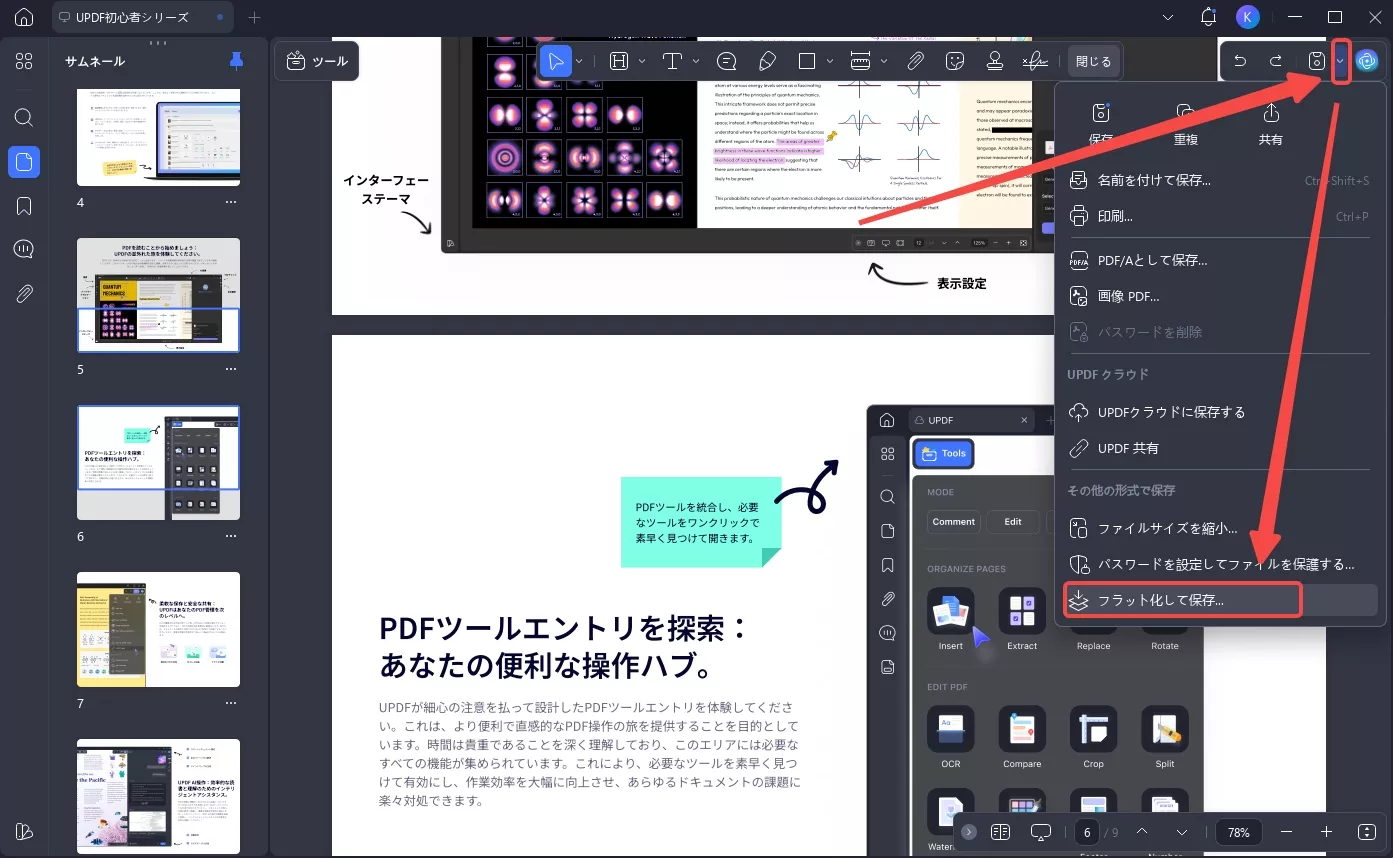Expand the highlight tool dropdown arrow
The height and width of the screenshot is (858, 1393).
(642, 61)
